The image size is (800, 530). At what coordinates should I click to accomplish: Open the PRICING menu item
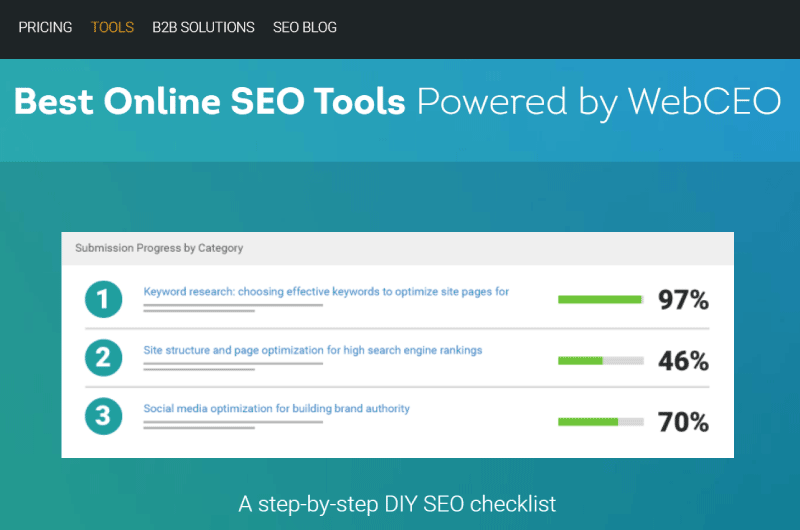(45, 27)
